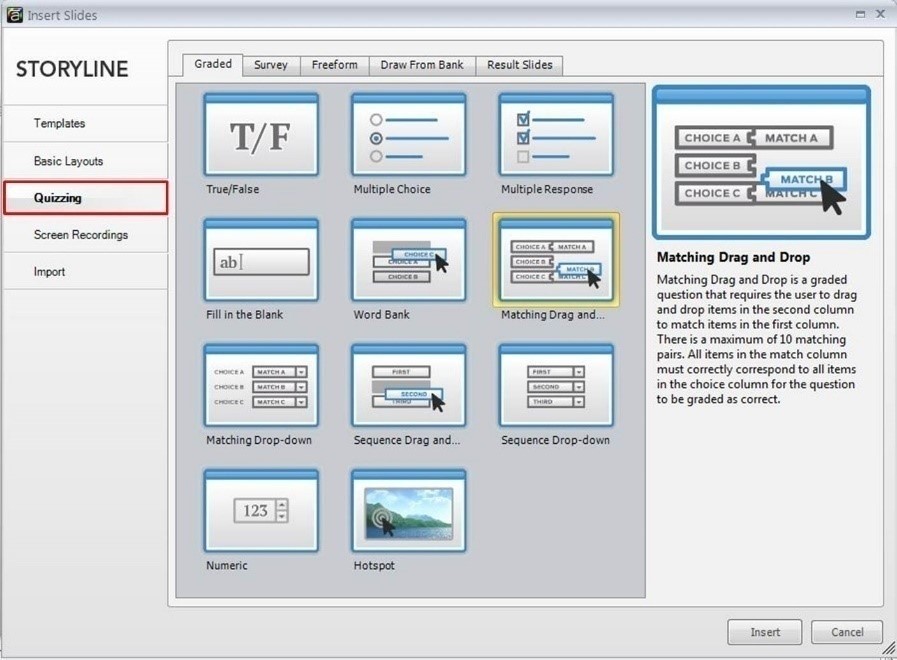Click the Sequence Drop-down label text
897x660 pixels.
point(555,440)
